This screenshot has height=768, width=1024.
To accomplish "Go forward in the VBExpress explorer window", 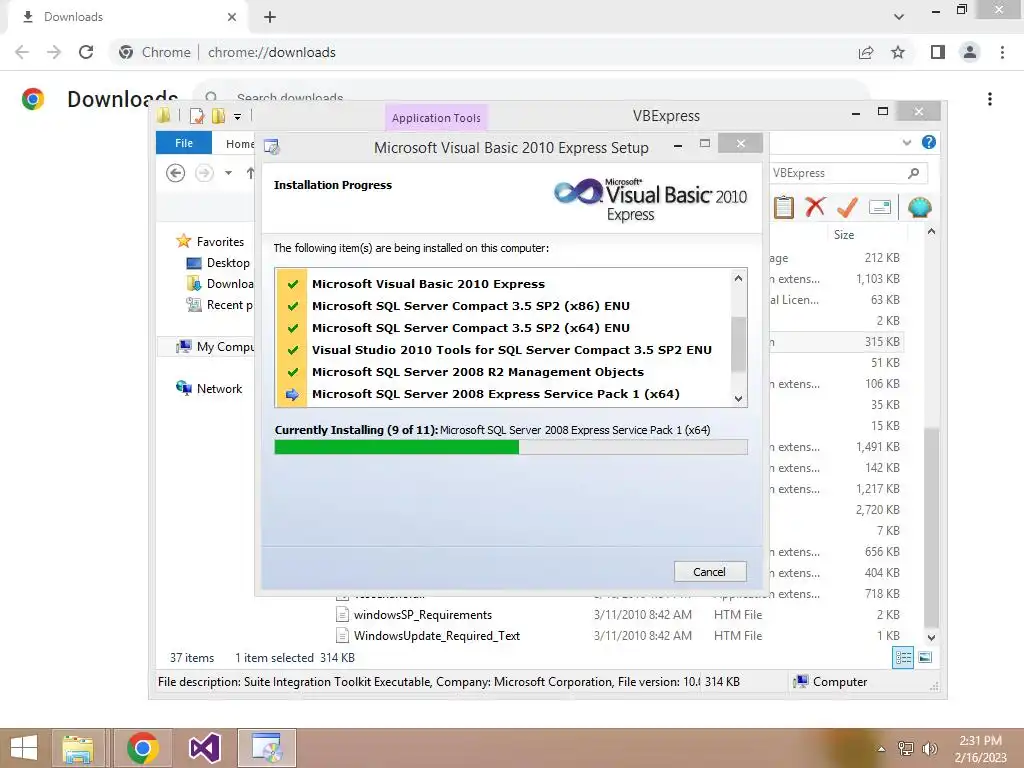I will 204,173.
